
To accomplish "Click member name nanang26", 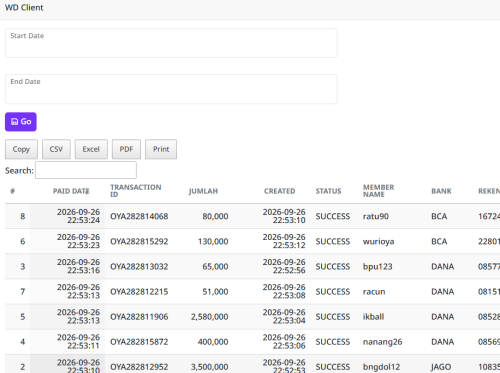I will point(383,342).
